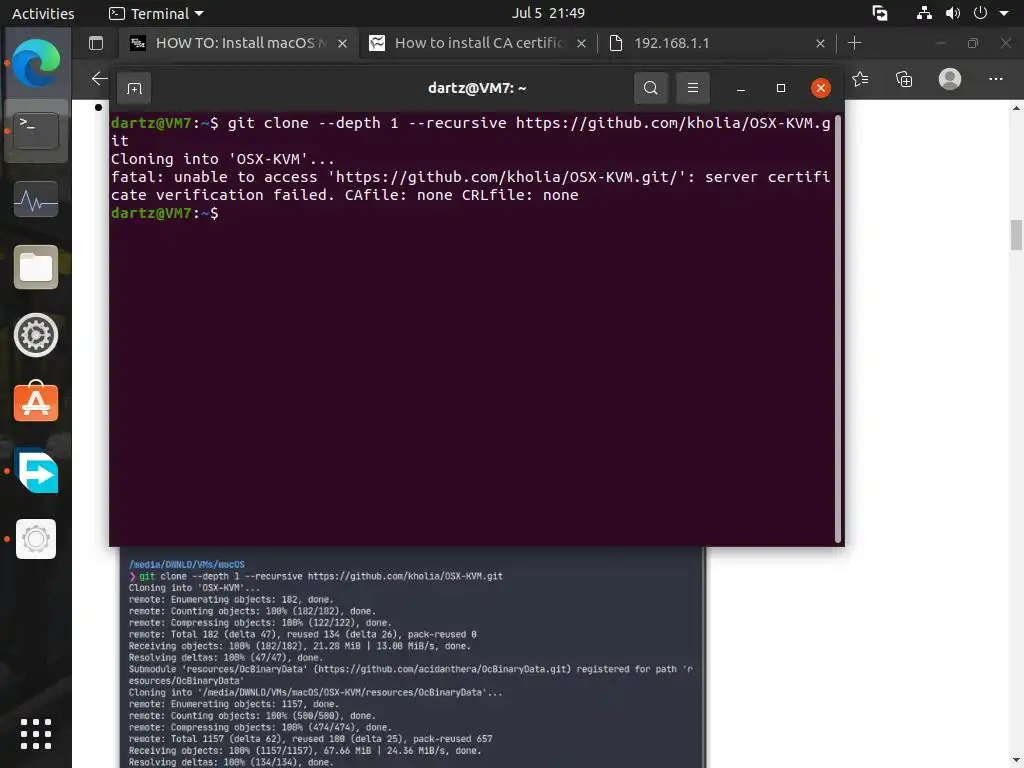Viewport: 1024px width, 768px height.
Task: Click the code screenshot in the Edge page
Action: [x=411, y=658]
